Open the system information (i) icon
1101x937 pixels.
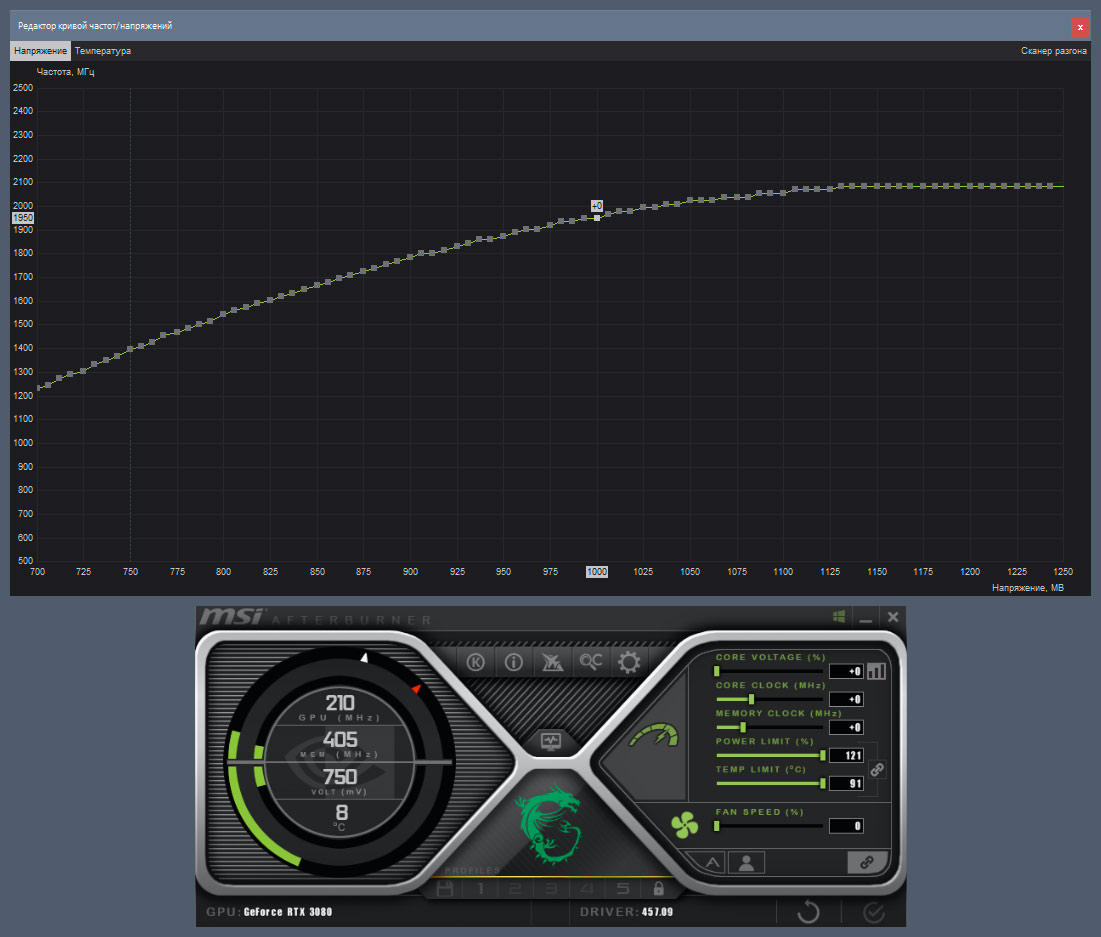click(x=514, y=662)
